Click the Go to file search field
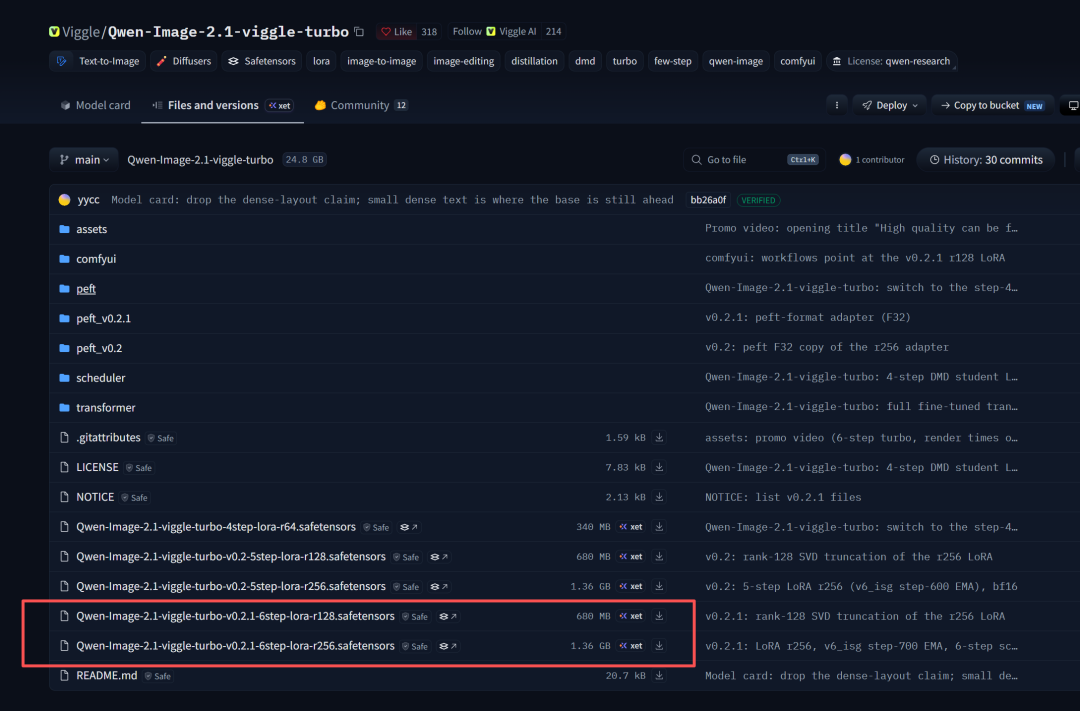Image resolution: width=1080 pixels, height=711 pixels. (x=754, y=160)
